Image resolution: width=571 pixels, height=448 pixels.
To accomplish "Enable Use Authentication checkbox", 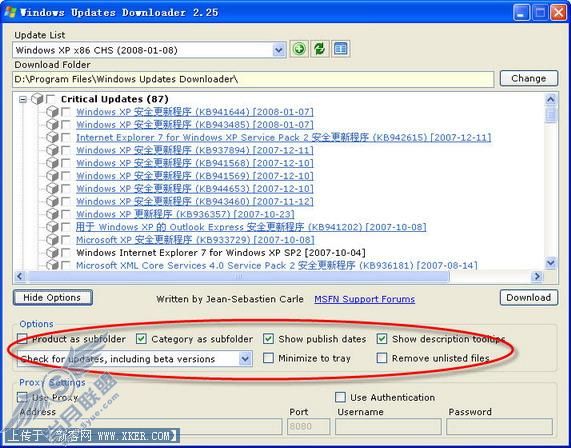I will pos(340,397).
